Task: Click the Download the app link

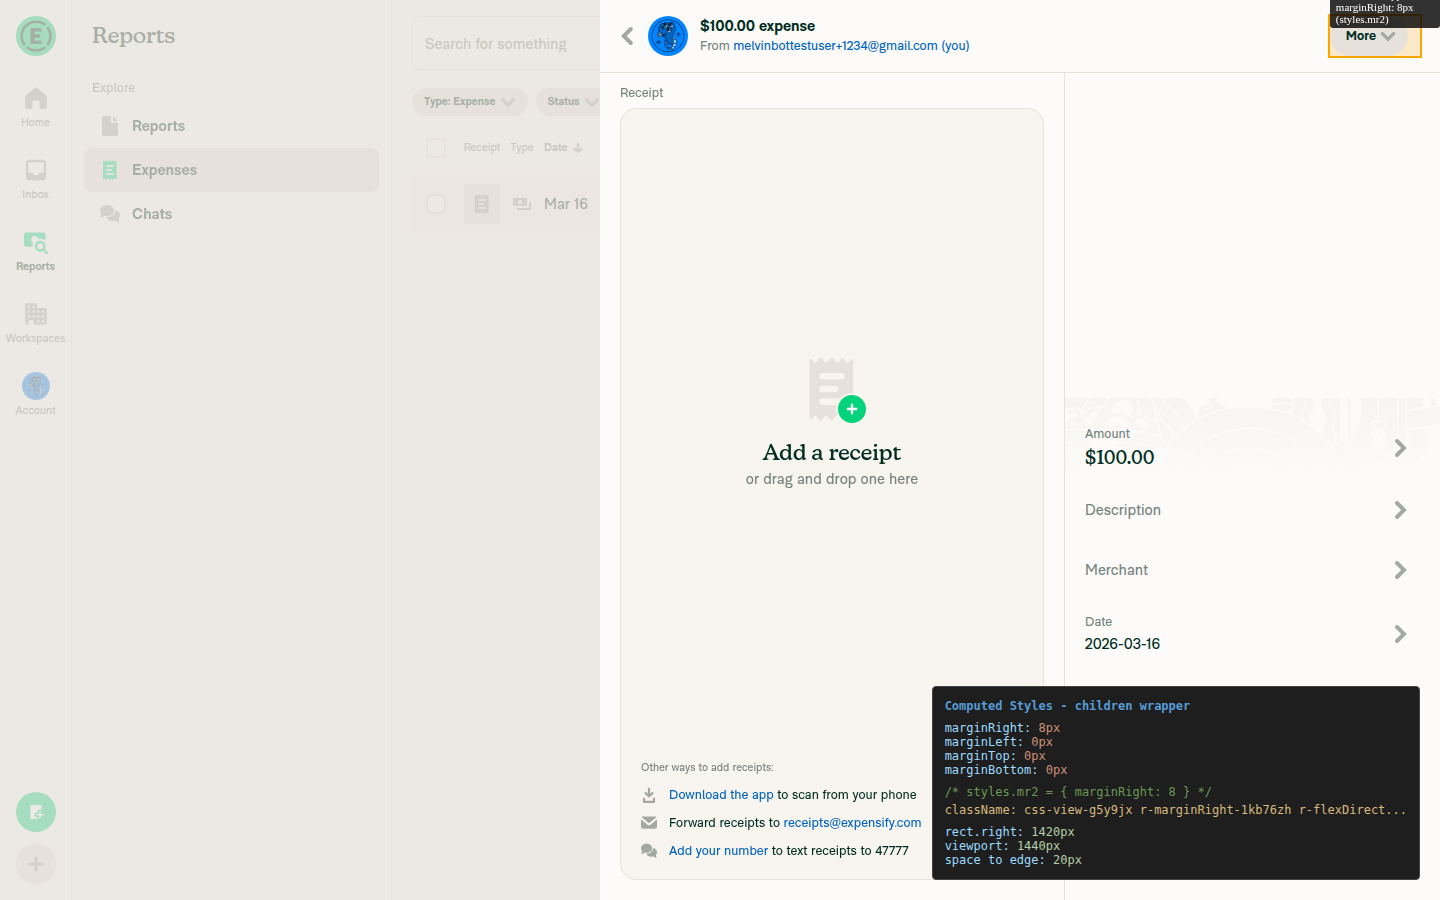Action: pos(721,795)
